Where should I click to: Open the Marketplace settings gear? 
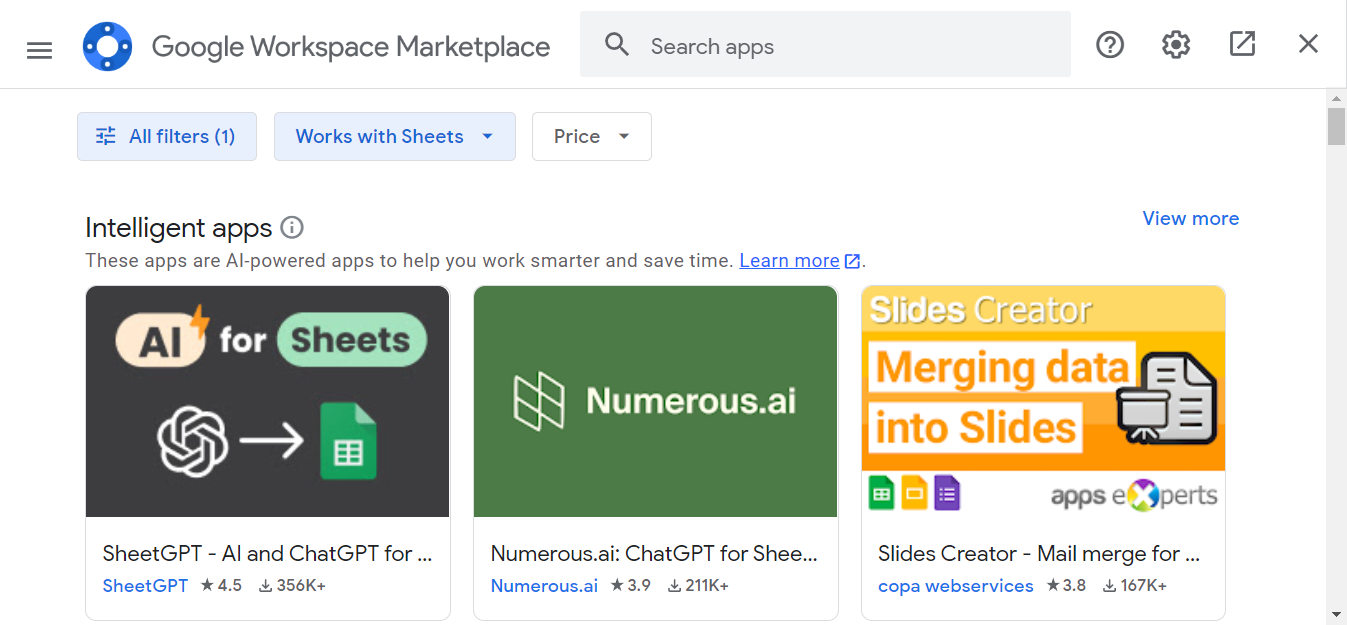[1175, 44]
